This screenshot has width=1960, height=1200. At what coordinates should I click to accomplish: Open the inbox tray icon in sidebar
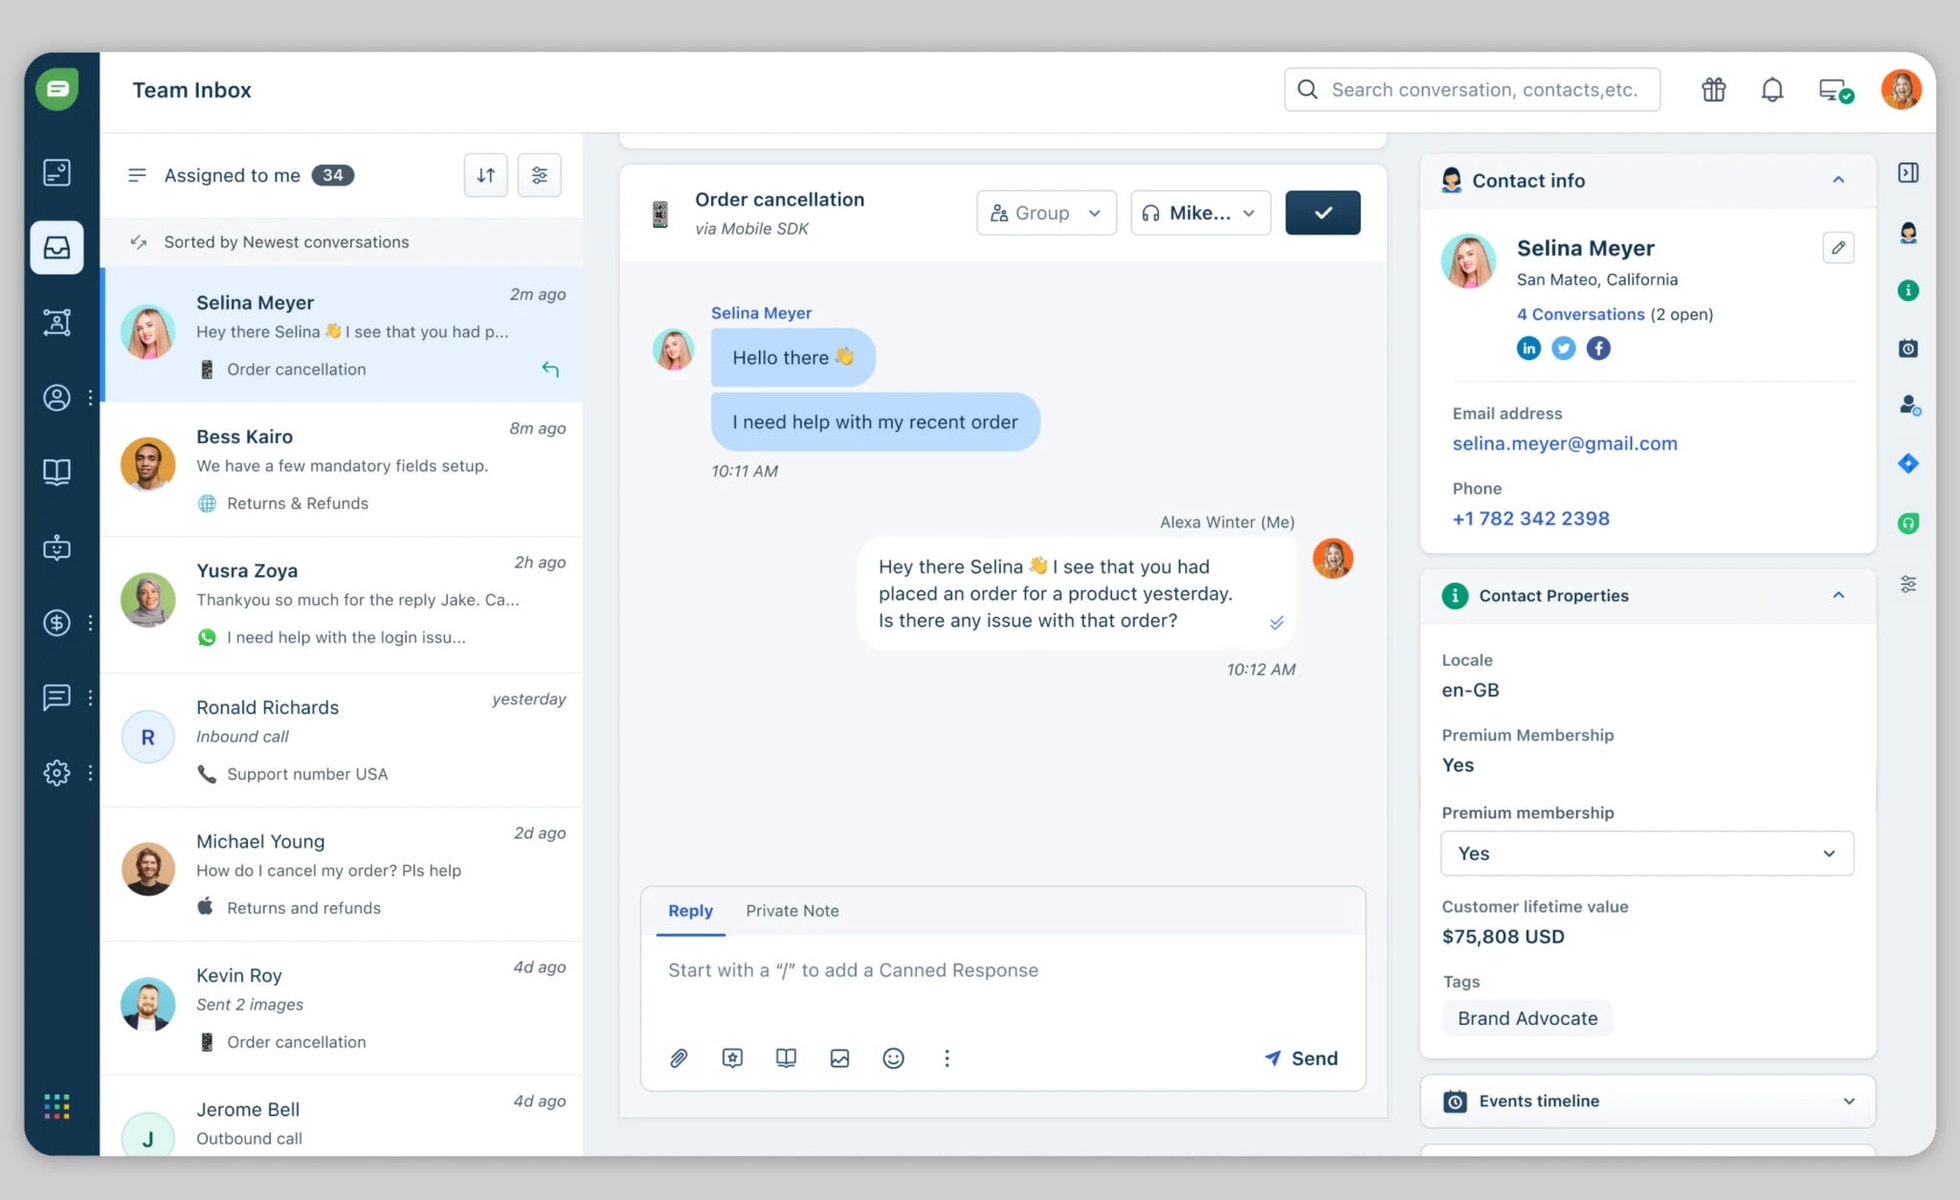pos(57,247)
